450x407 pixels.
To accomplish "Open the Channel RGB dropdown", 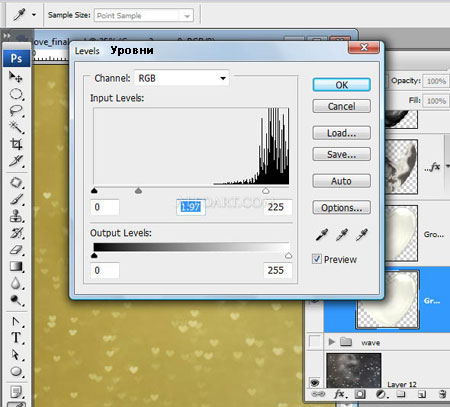I will [x=182, y=78].
